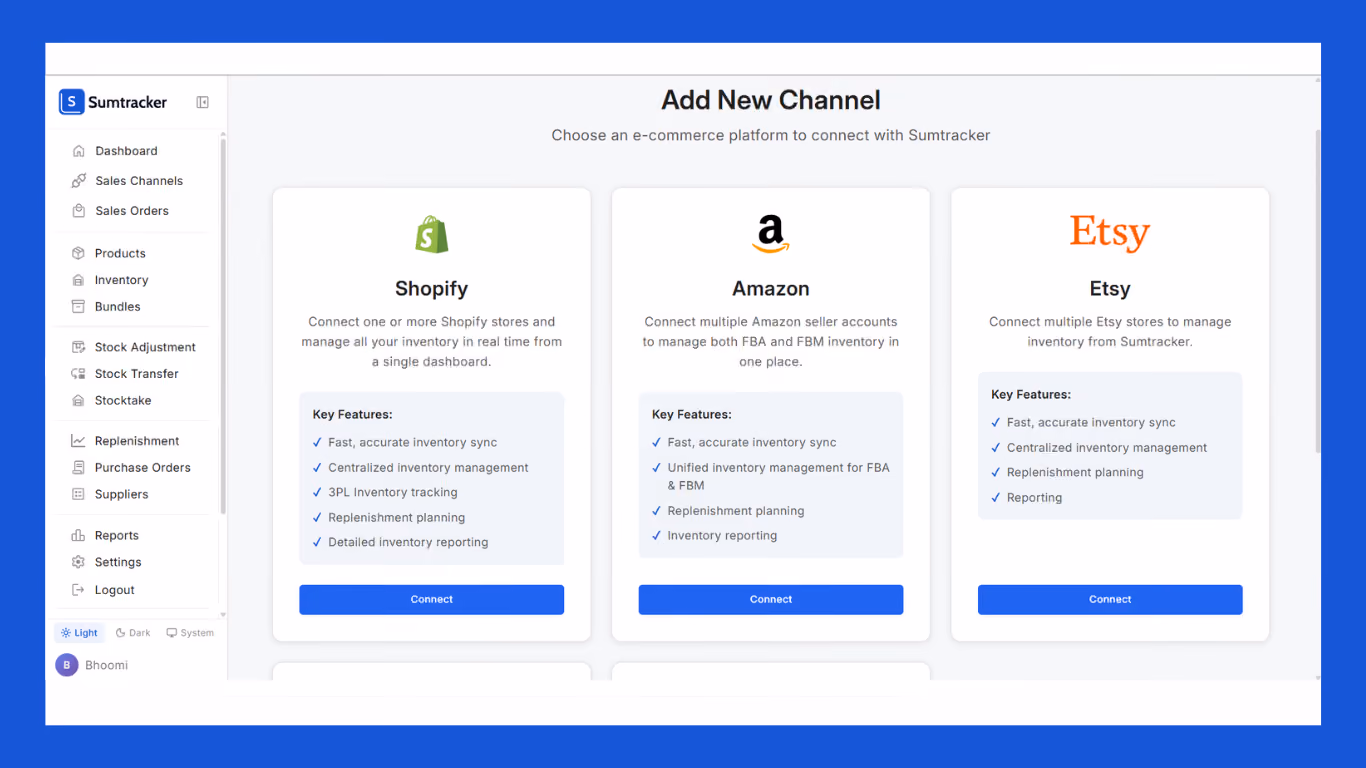Open Settings from the sidebar
1366x768 pixels.
point(118,563)
